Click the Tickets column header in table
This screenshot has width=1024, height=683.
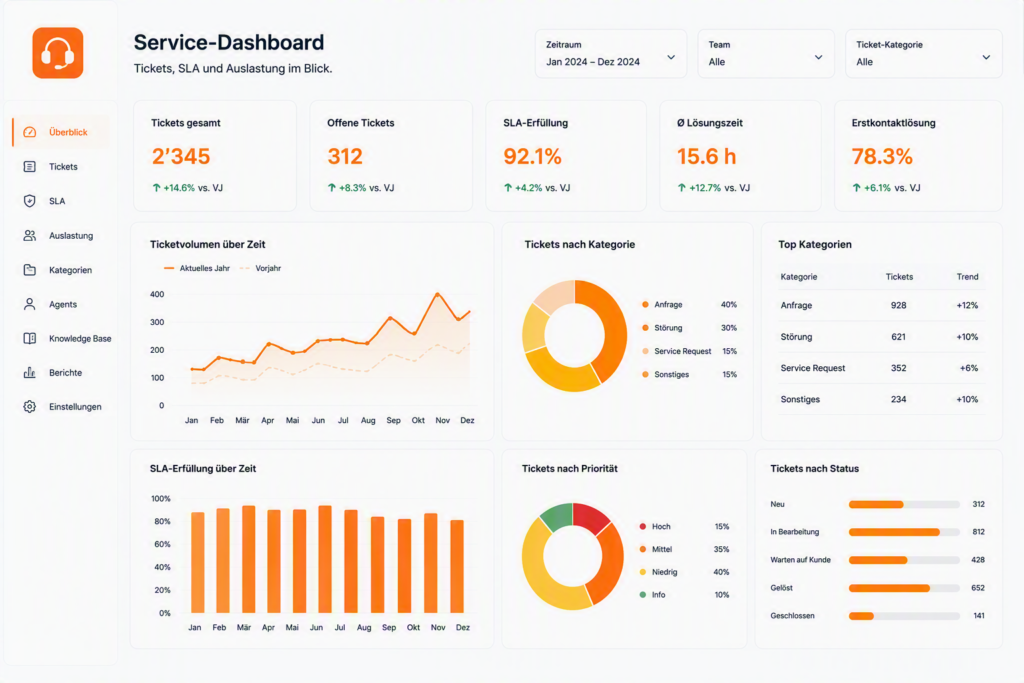click(x=899, y=277)
